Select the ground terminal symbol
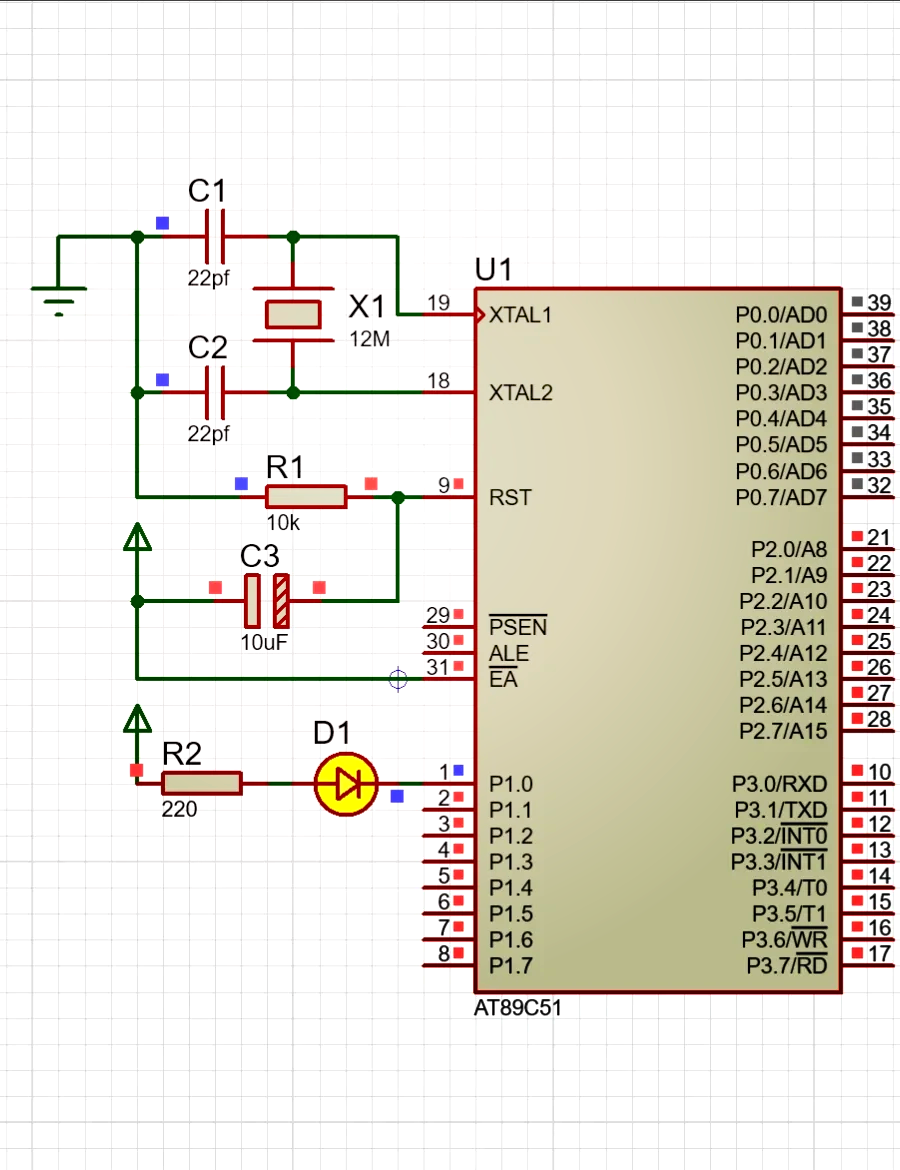This screenshot has height=1170, width=900. coord(58,300)
